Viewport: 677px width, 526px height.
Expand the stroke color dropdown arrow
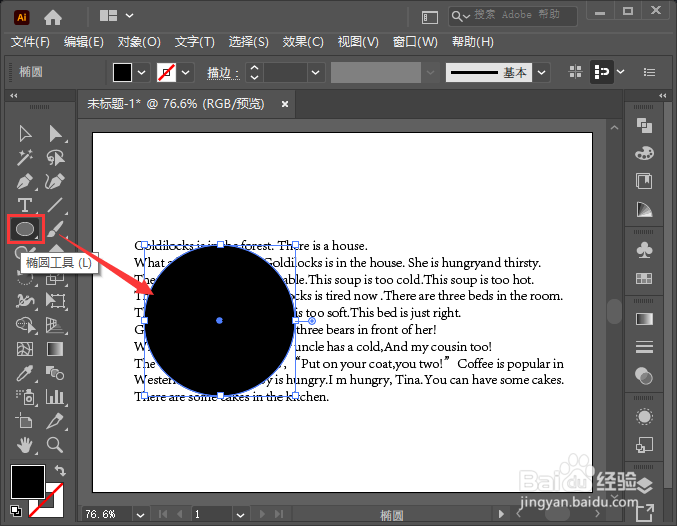[186, 72]
